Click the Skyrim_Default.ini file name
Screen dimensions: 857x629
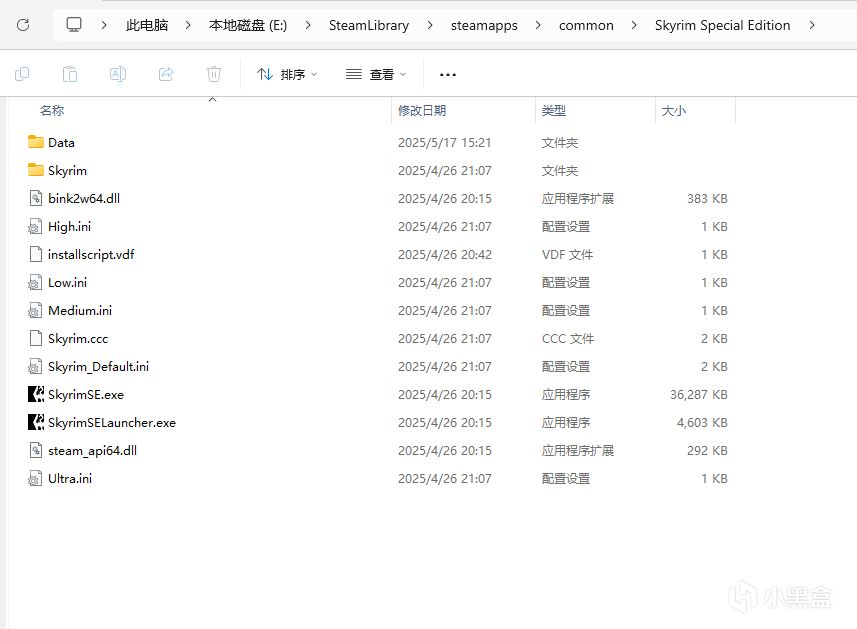pyautogui.click(x=98, y=367)
